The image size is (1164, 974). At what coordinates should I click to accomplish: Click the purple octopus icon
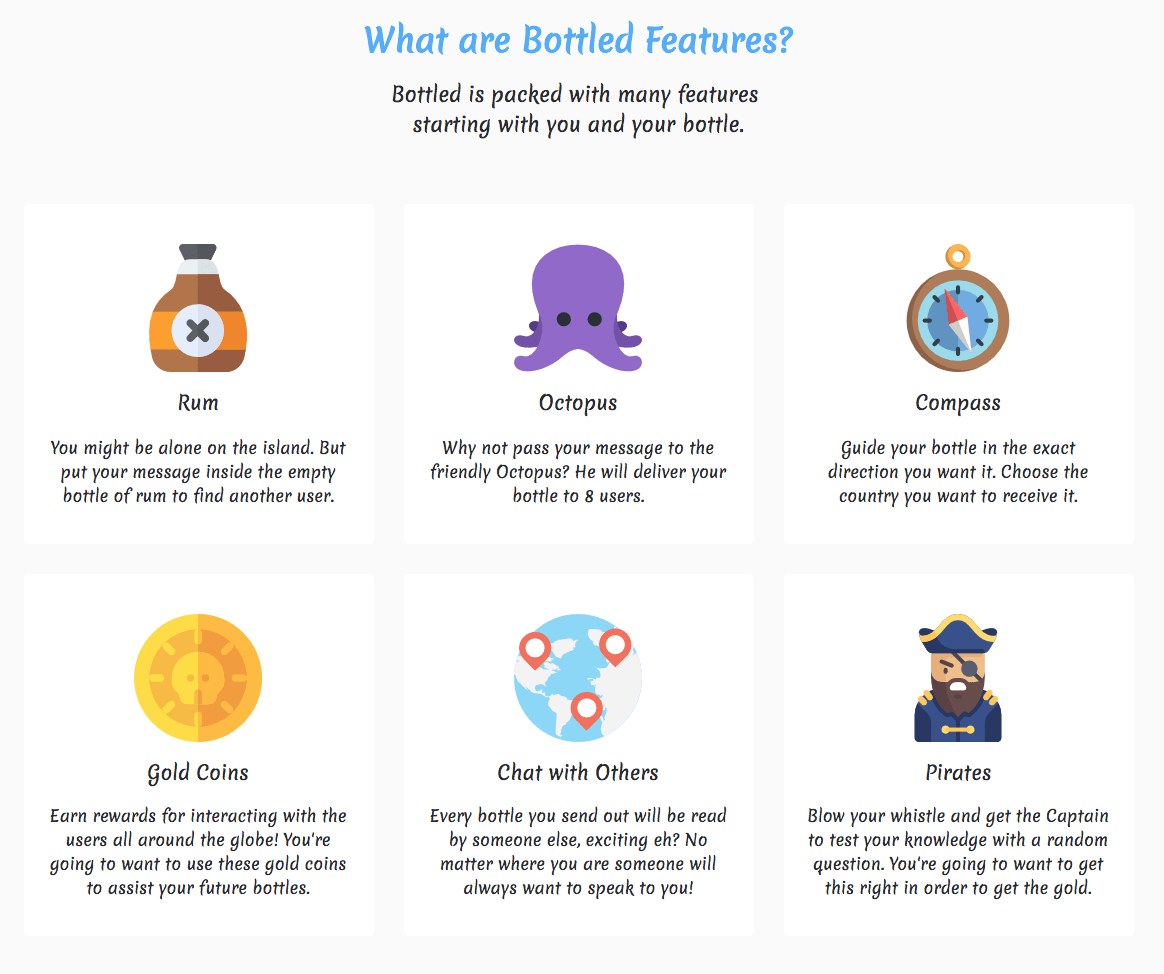[578, 307]
